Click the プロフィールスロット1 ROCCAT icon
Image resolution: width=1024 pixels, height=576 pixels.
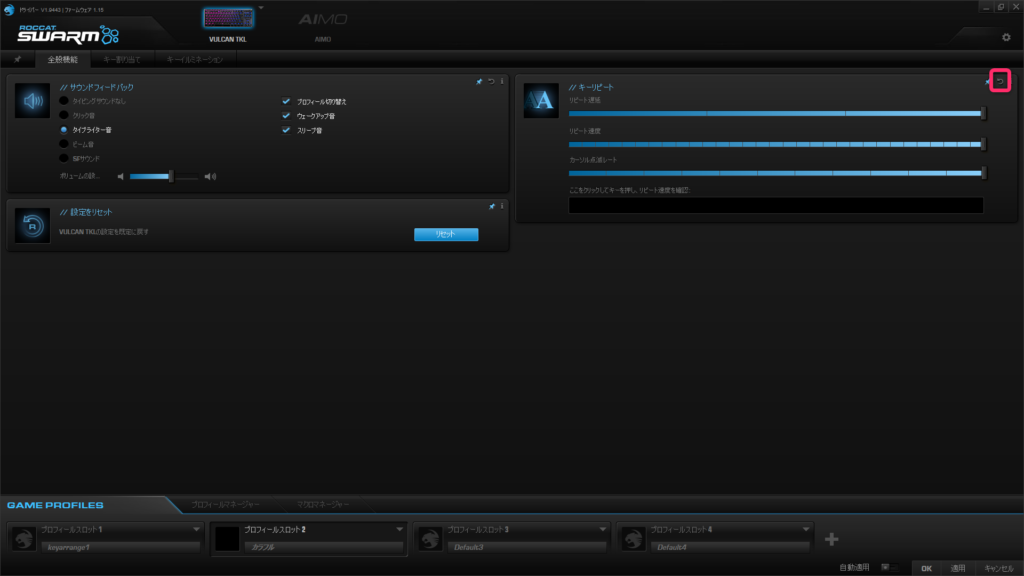[x=24, y=539]
